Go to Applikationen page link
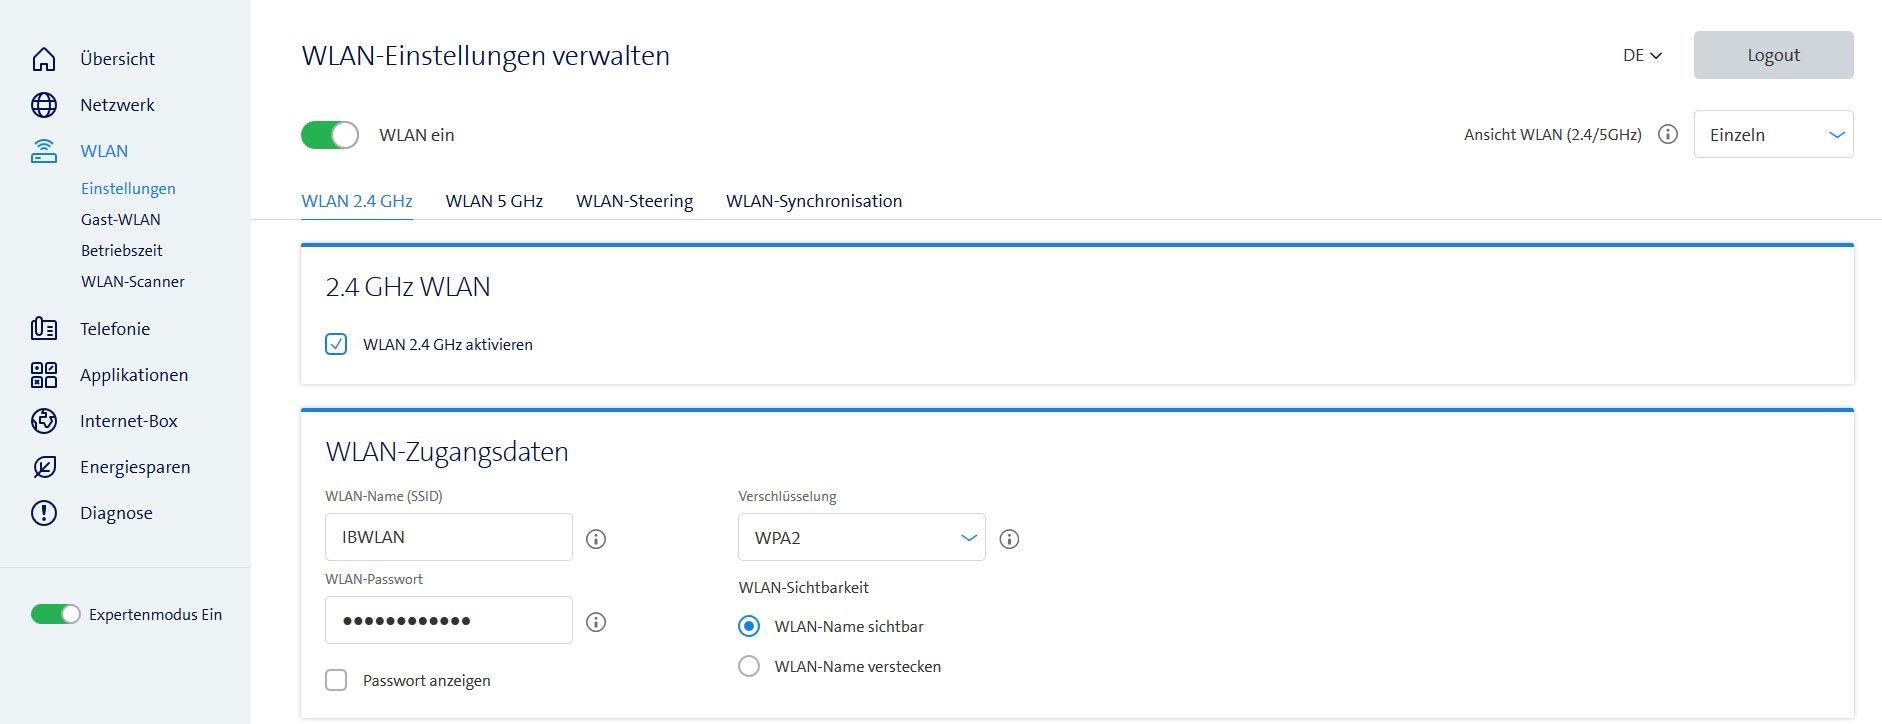 (x=134, y=375)
